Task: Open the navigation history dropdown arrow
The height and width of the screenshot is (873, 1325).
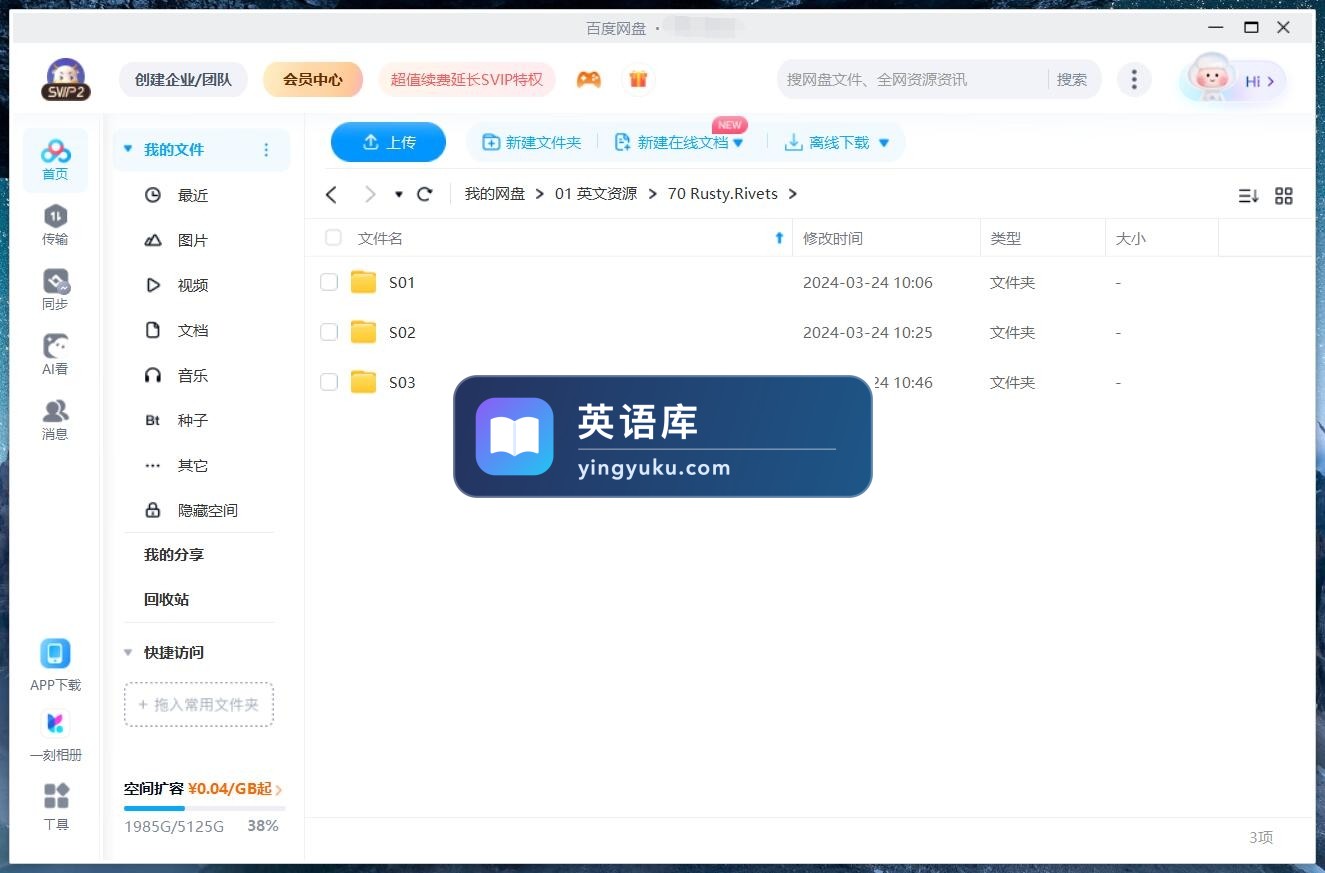Action: (x=398, y=194)
